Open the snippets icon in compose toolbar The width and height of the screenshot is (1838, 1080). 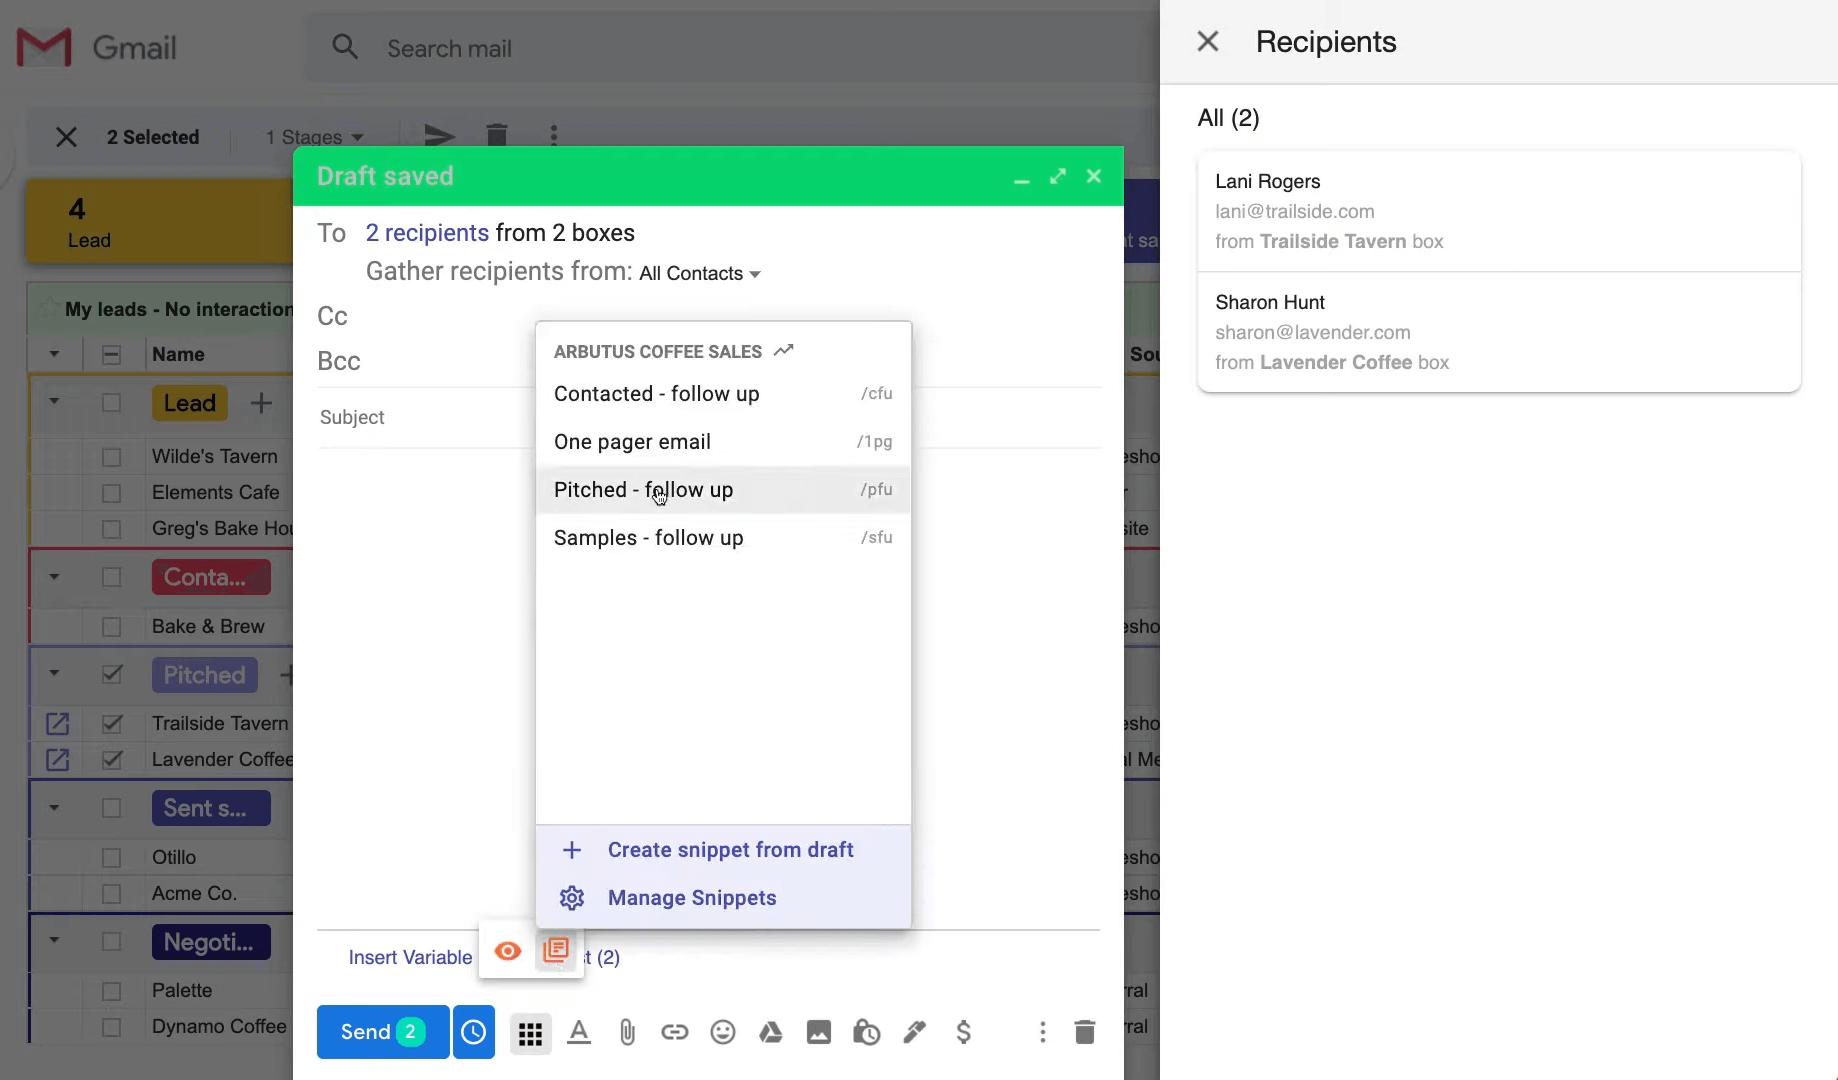[556, 950]
